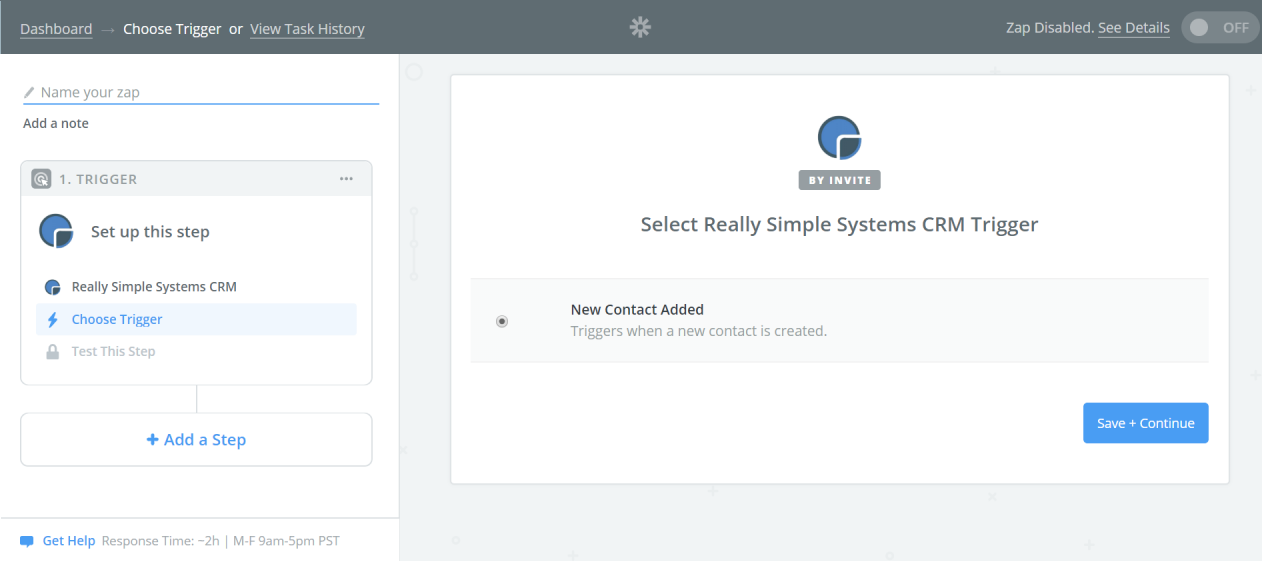The width and height of the screenshot is (1262, 561).
Task: Select the New Contact Added radio button
Action: [x=502, y=321]
